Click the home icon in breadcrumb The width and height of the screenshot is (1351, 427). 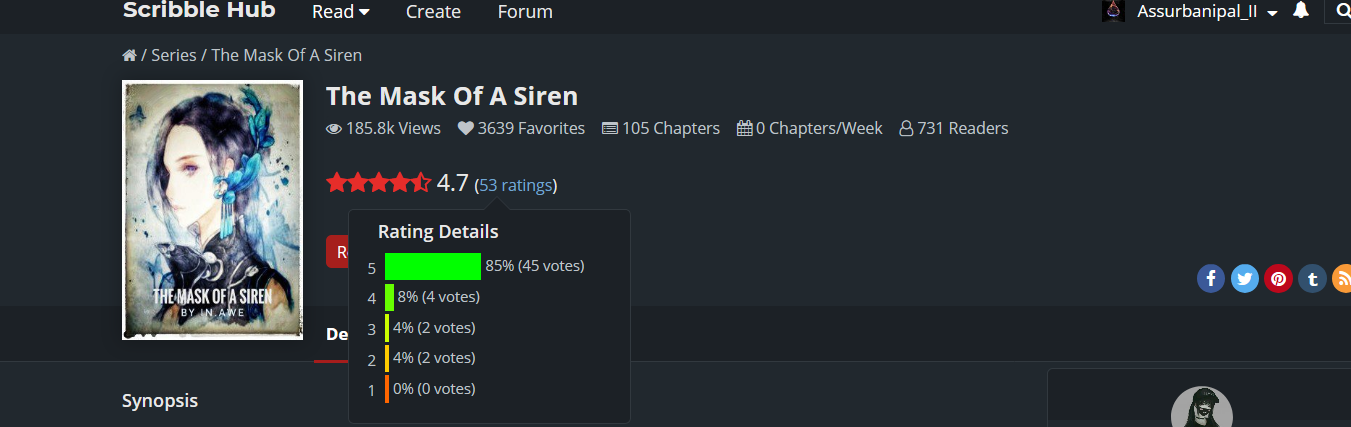[129, 56]
